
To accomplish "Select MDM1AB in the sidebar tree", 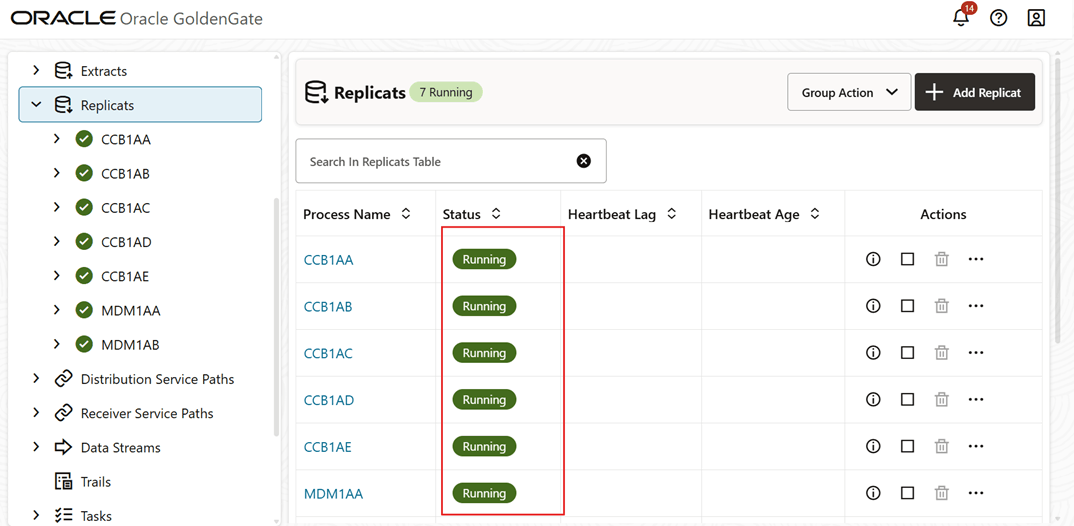I will click(130, 345).
